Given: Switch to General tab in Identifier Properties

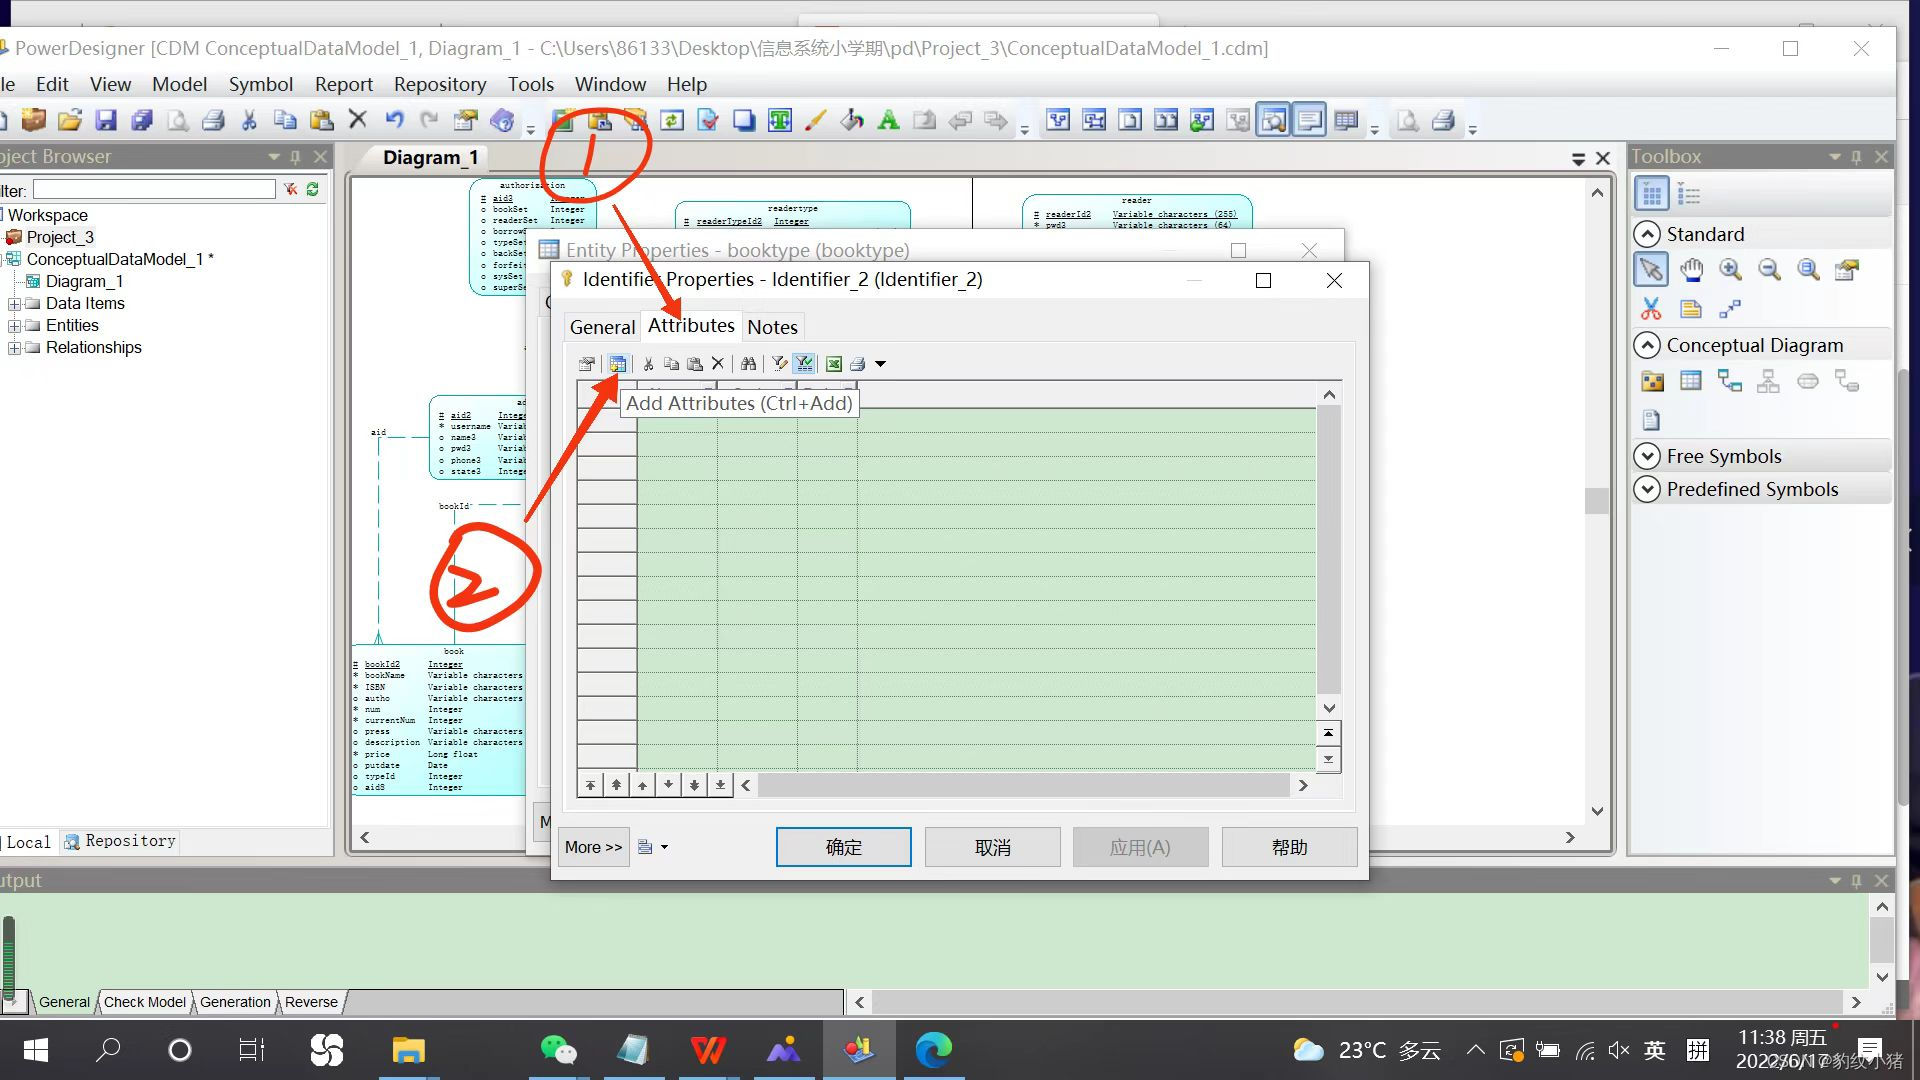Looking at the screenshot, I should coord(600,326).
